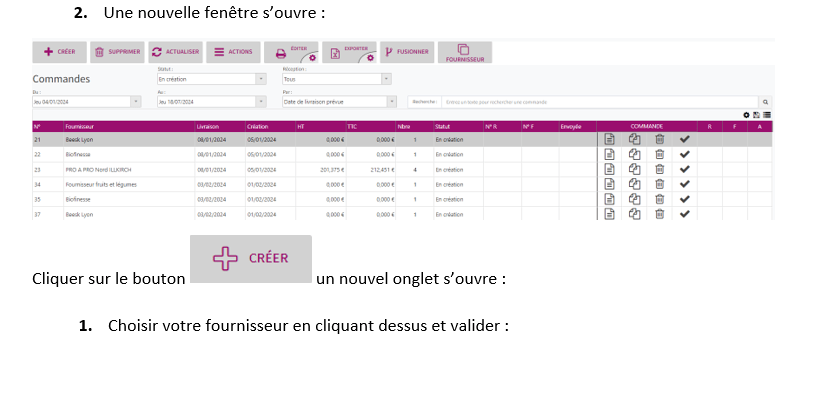Click the SUPPRIMER toolbar button
The image size is (824, 394).
pyautogui.click(x=117, y=52)
